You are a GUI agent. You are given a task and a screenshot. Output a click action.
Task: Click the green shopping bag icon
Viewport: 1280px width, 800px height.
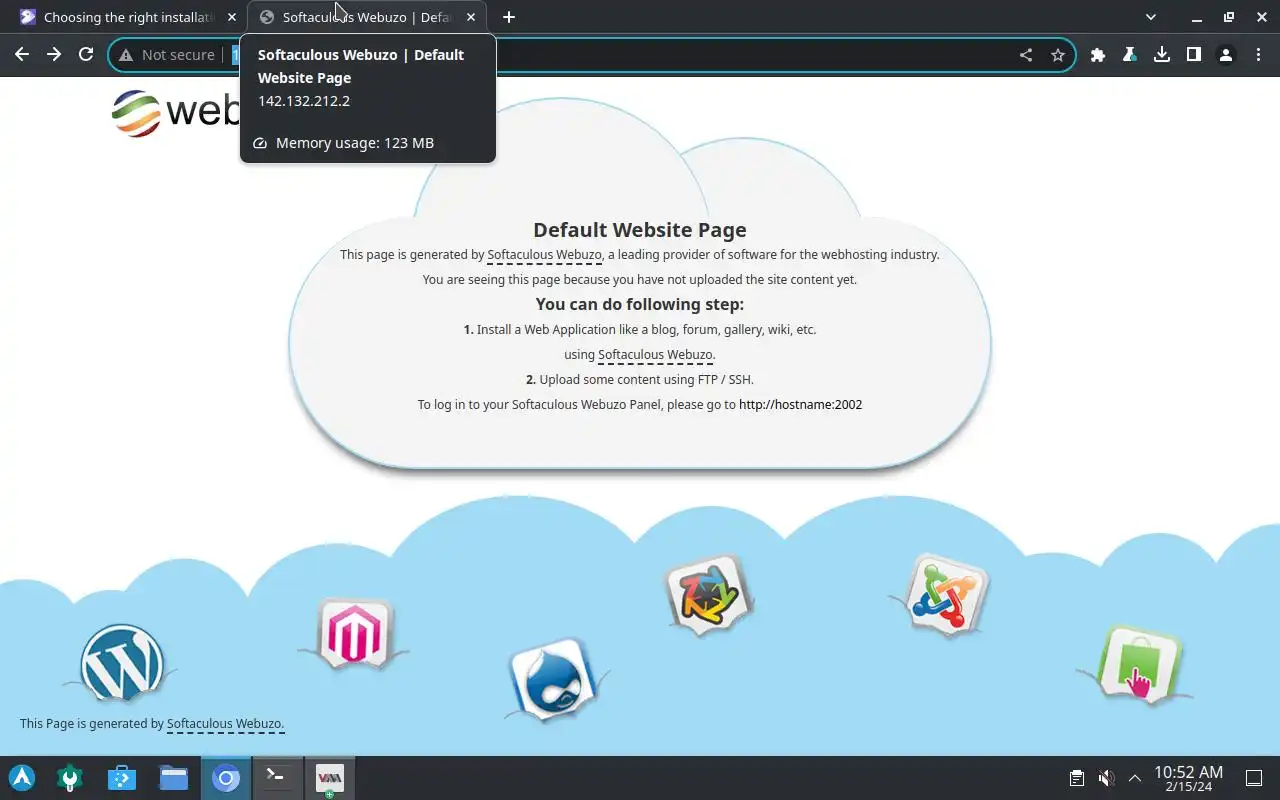pyautogui.click(x=1139, y=665)
